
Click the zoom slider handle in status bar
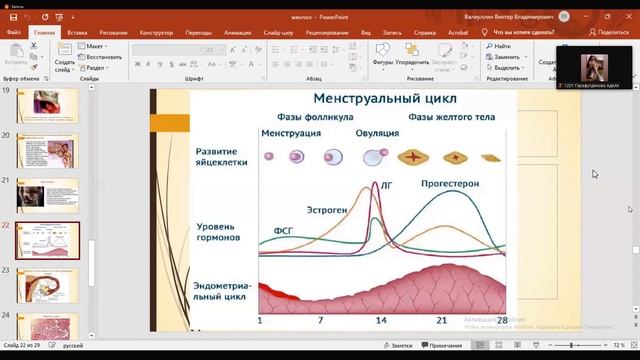(571, 345)
